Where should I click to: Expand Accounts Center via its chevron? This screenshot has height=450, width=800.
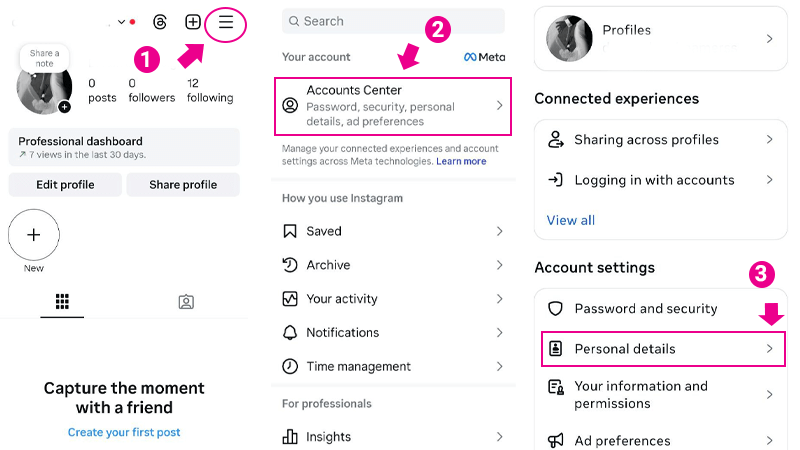tap(499, 106)
